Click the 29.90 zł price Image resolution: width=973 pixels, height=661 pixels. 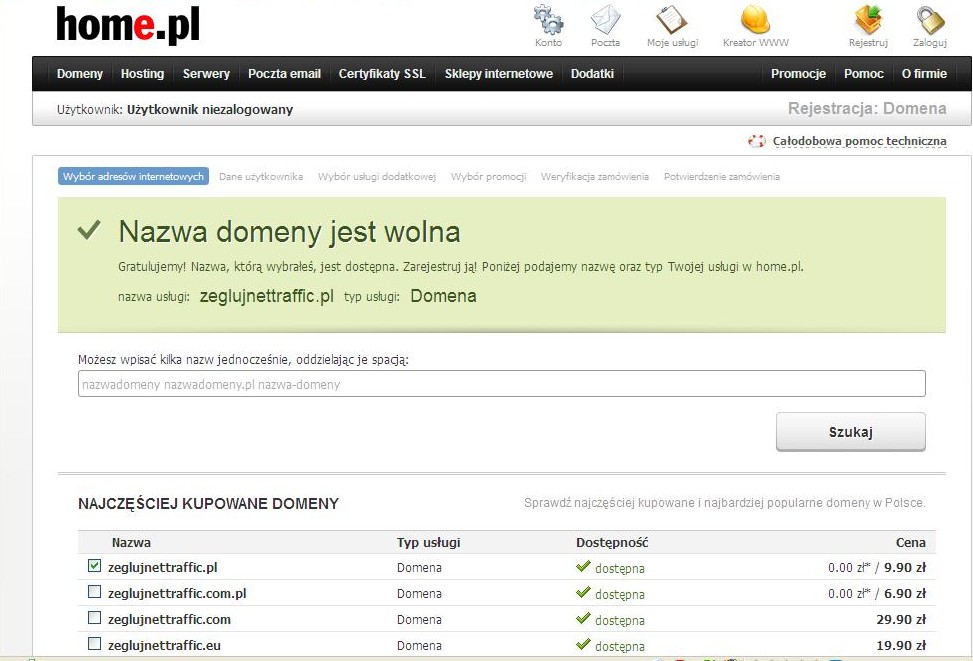point(901,619)
